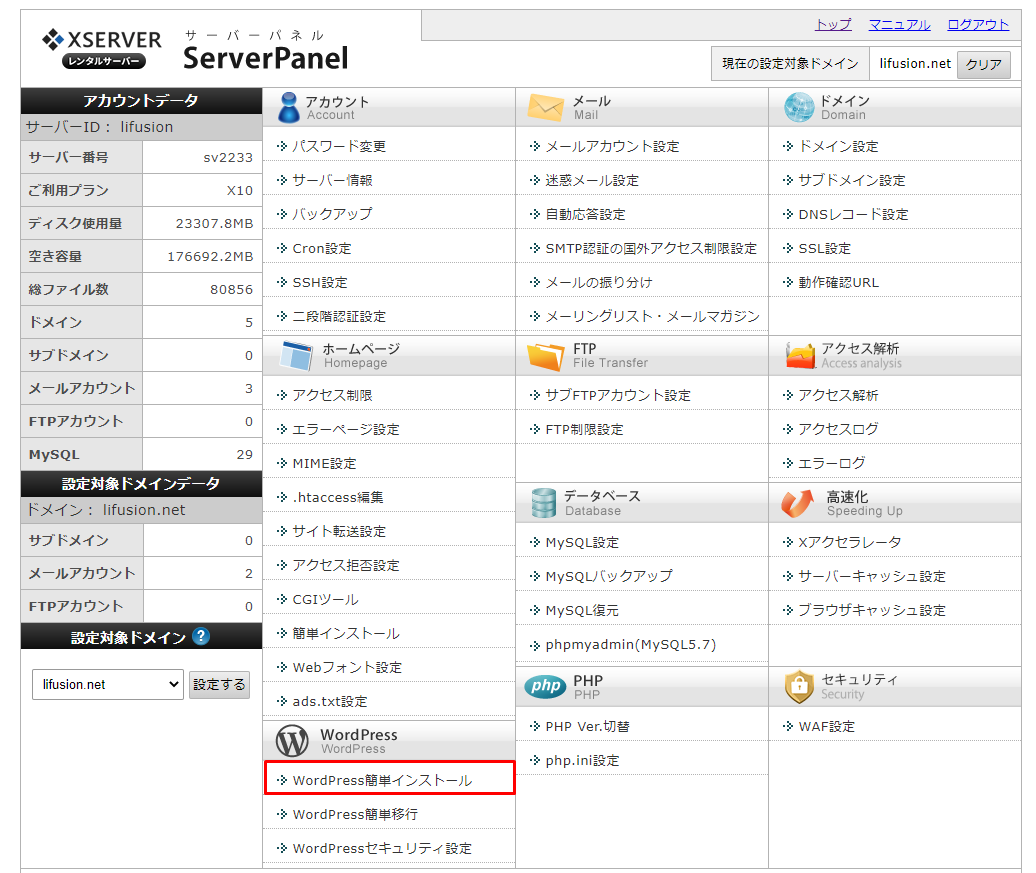Open エラーページ設定
Viewport: 1036px width, 873px height.
[x=346, y=430]
